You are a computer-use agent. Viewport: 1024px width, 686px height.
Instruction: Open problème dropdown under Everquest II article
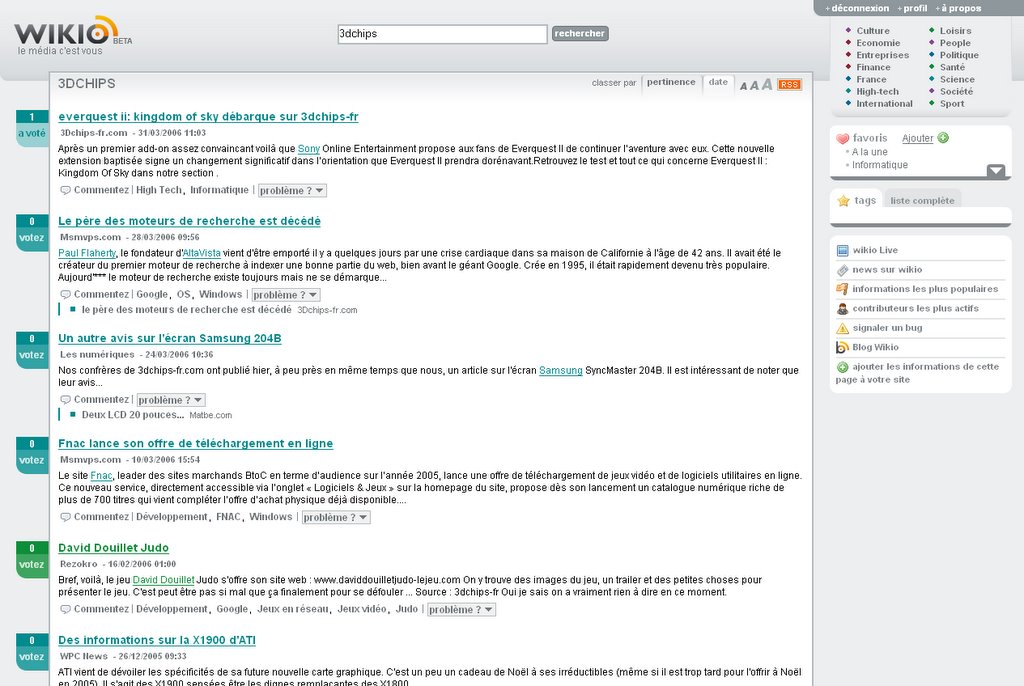point(292,190)
